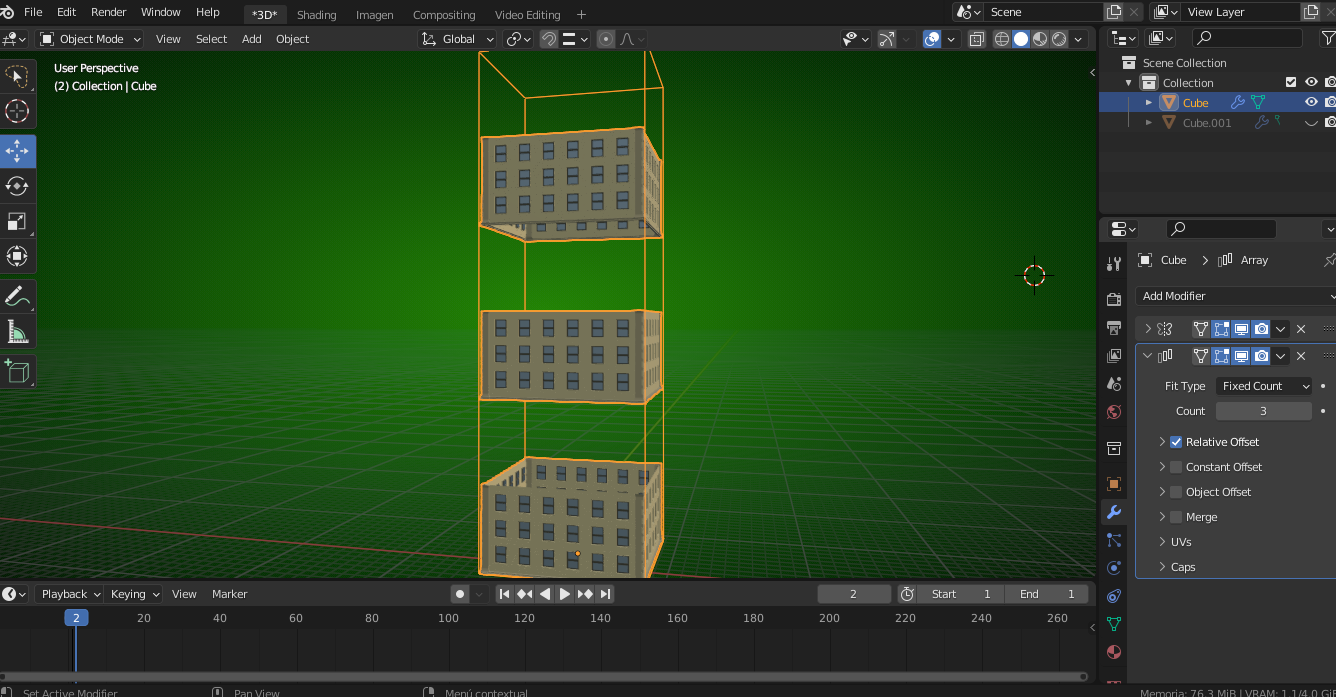Click the Start frame field
Viewport: 1336px width, 697px height.
pos(961,594)
